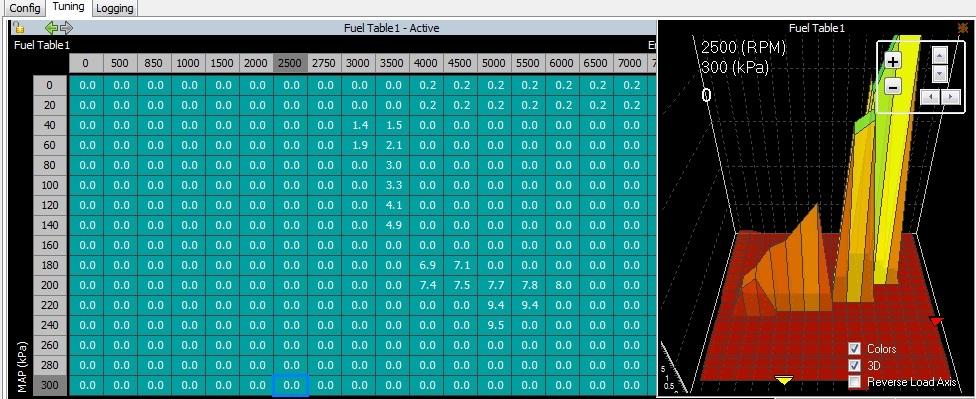Enable the Reverse Load Axis checkbox
The height and width of the screenshot is (399, 976).
[855, 382]
